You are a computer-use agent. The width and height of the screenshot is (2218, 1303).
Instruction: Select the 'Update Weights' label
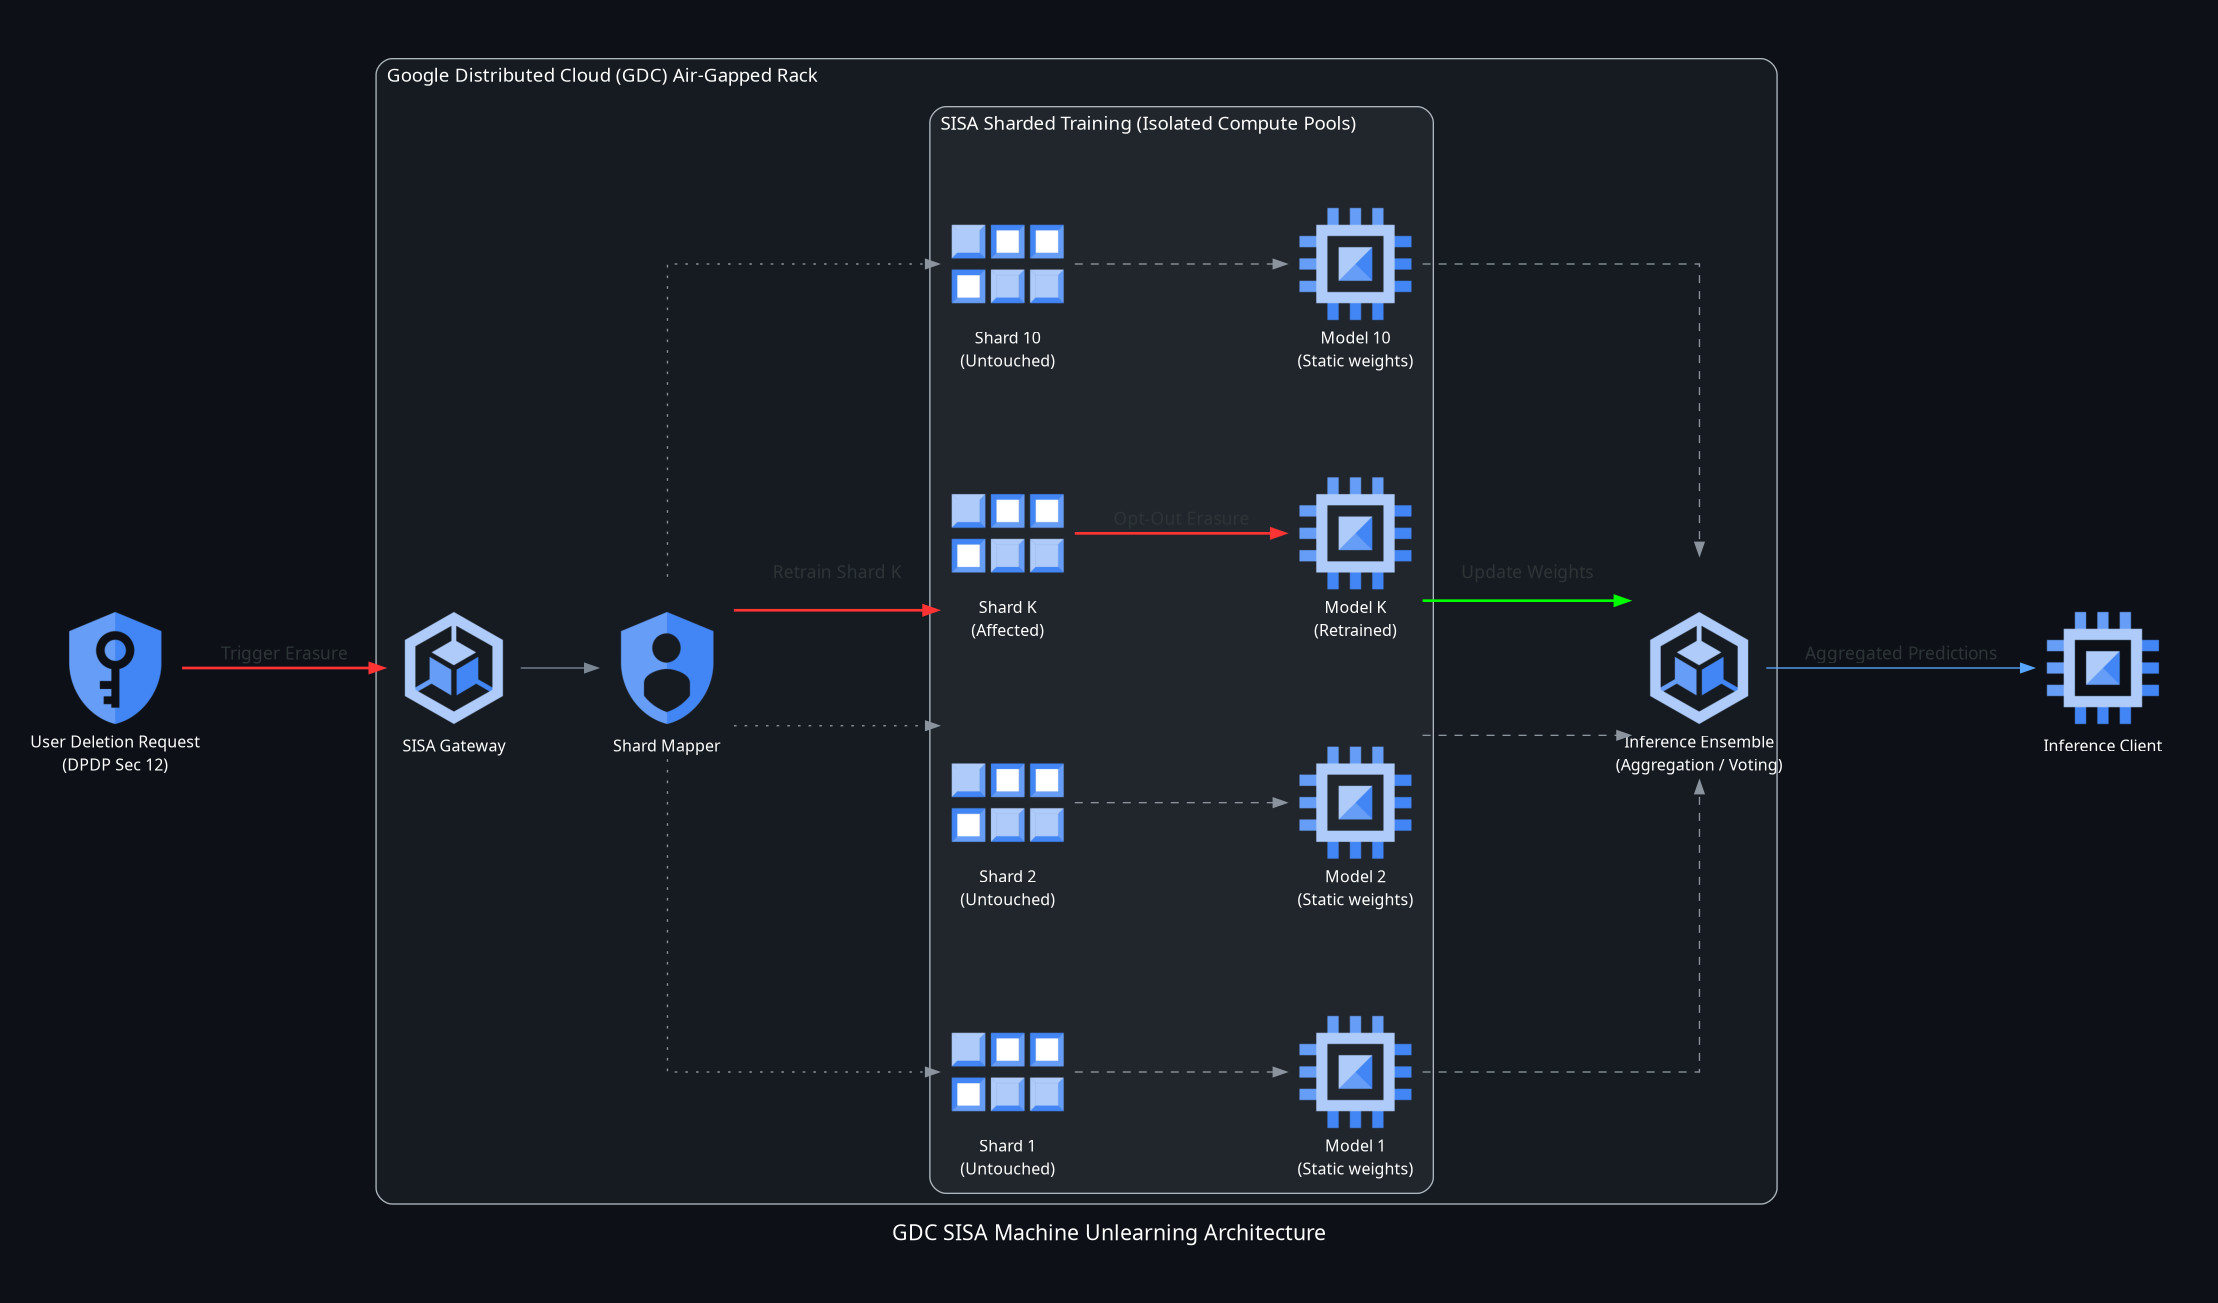coord(1527,572)
